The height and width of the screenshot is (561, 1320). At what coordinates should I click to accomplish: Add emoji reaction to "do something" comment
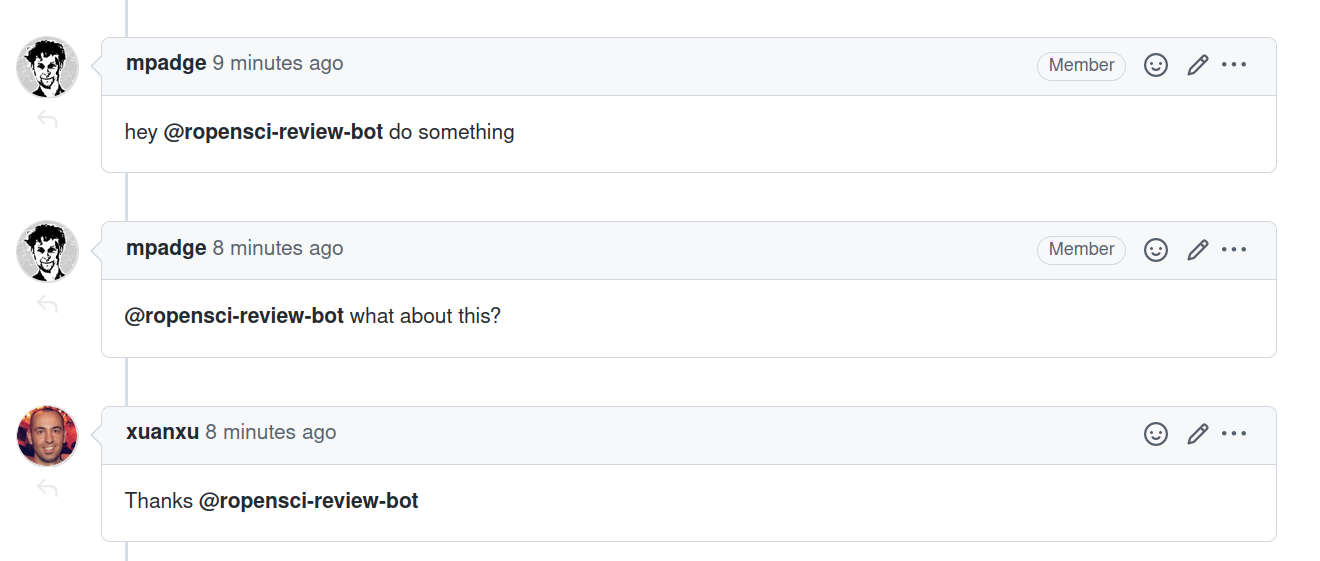tap(1156, 65)
